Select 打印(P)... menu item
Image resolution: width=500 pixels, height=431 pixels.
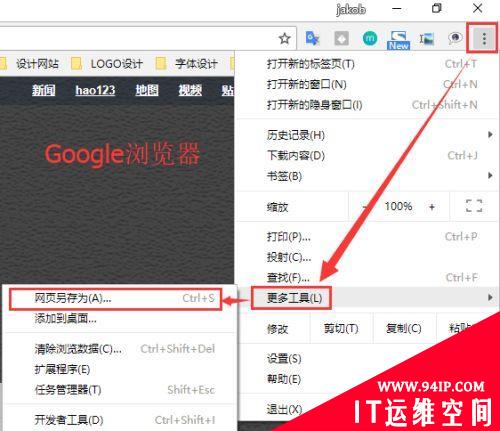(368, 237)
